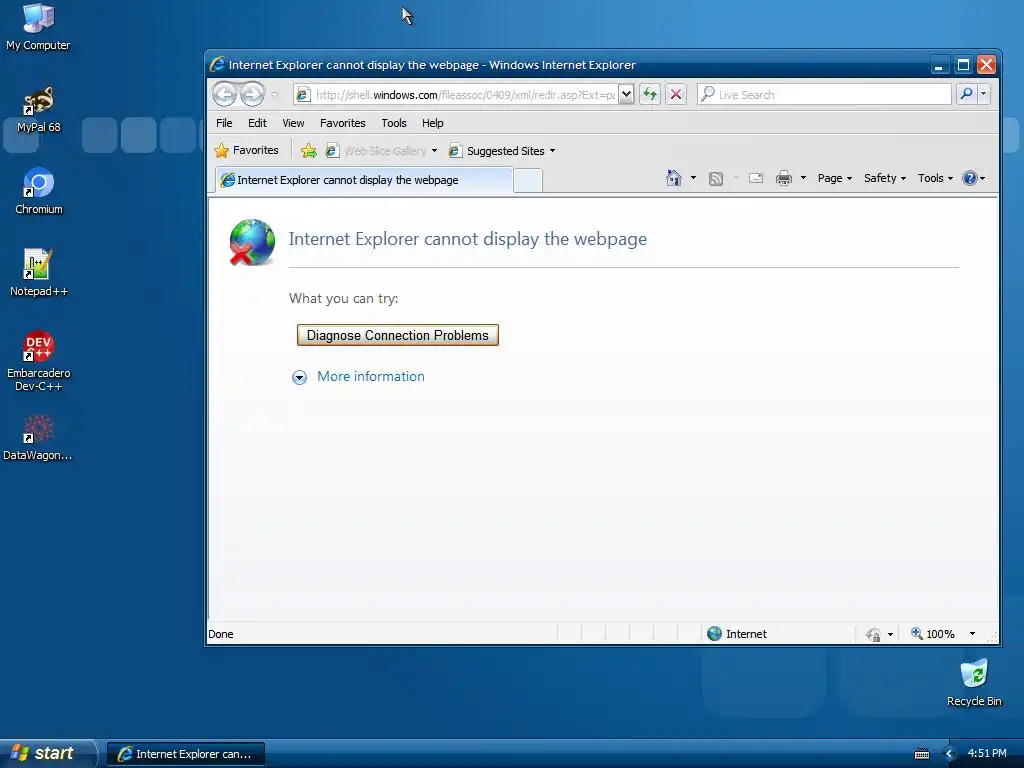1024x768 pixels.
Task: Expand the Web Slice Gallery dropdown arrow
Action: coord(434,151)
